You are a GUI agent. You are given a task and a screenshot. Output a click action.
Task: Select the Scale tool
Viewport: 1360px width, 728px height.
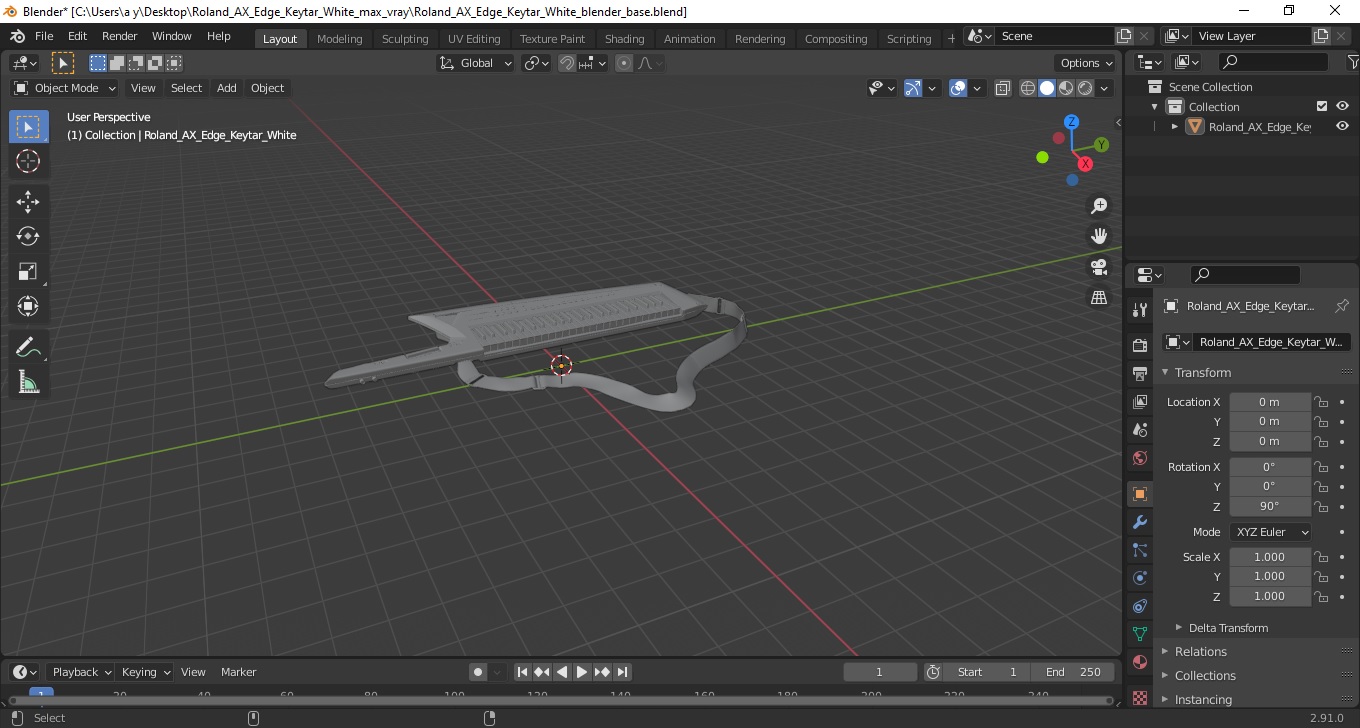(28, 271)
